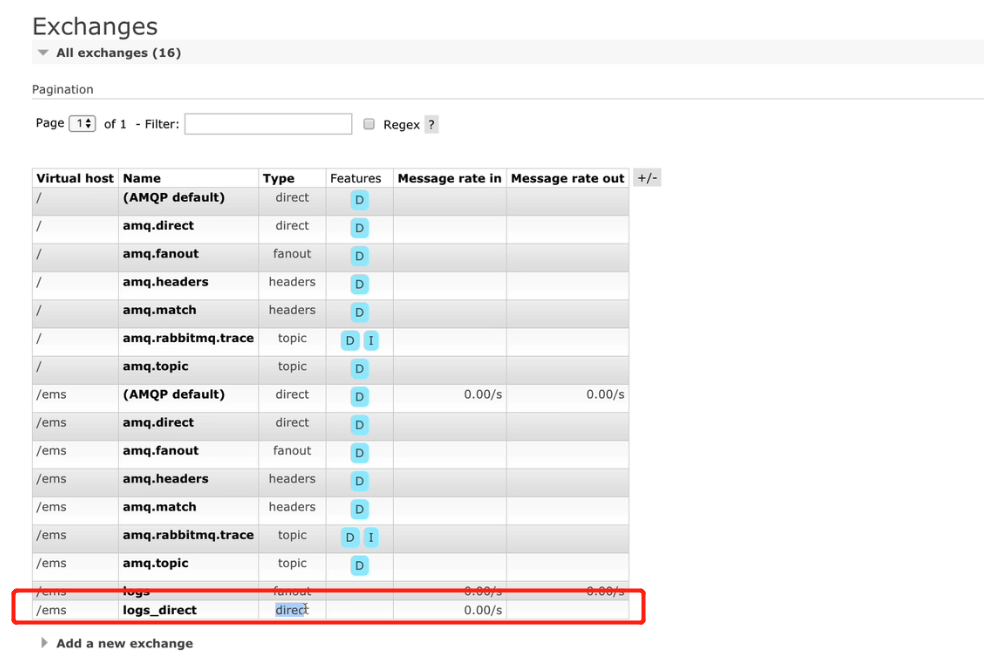Click D badge in /ems amq.topic row
The image size is (984, 657).
(359, 565)
